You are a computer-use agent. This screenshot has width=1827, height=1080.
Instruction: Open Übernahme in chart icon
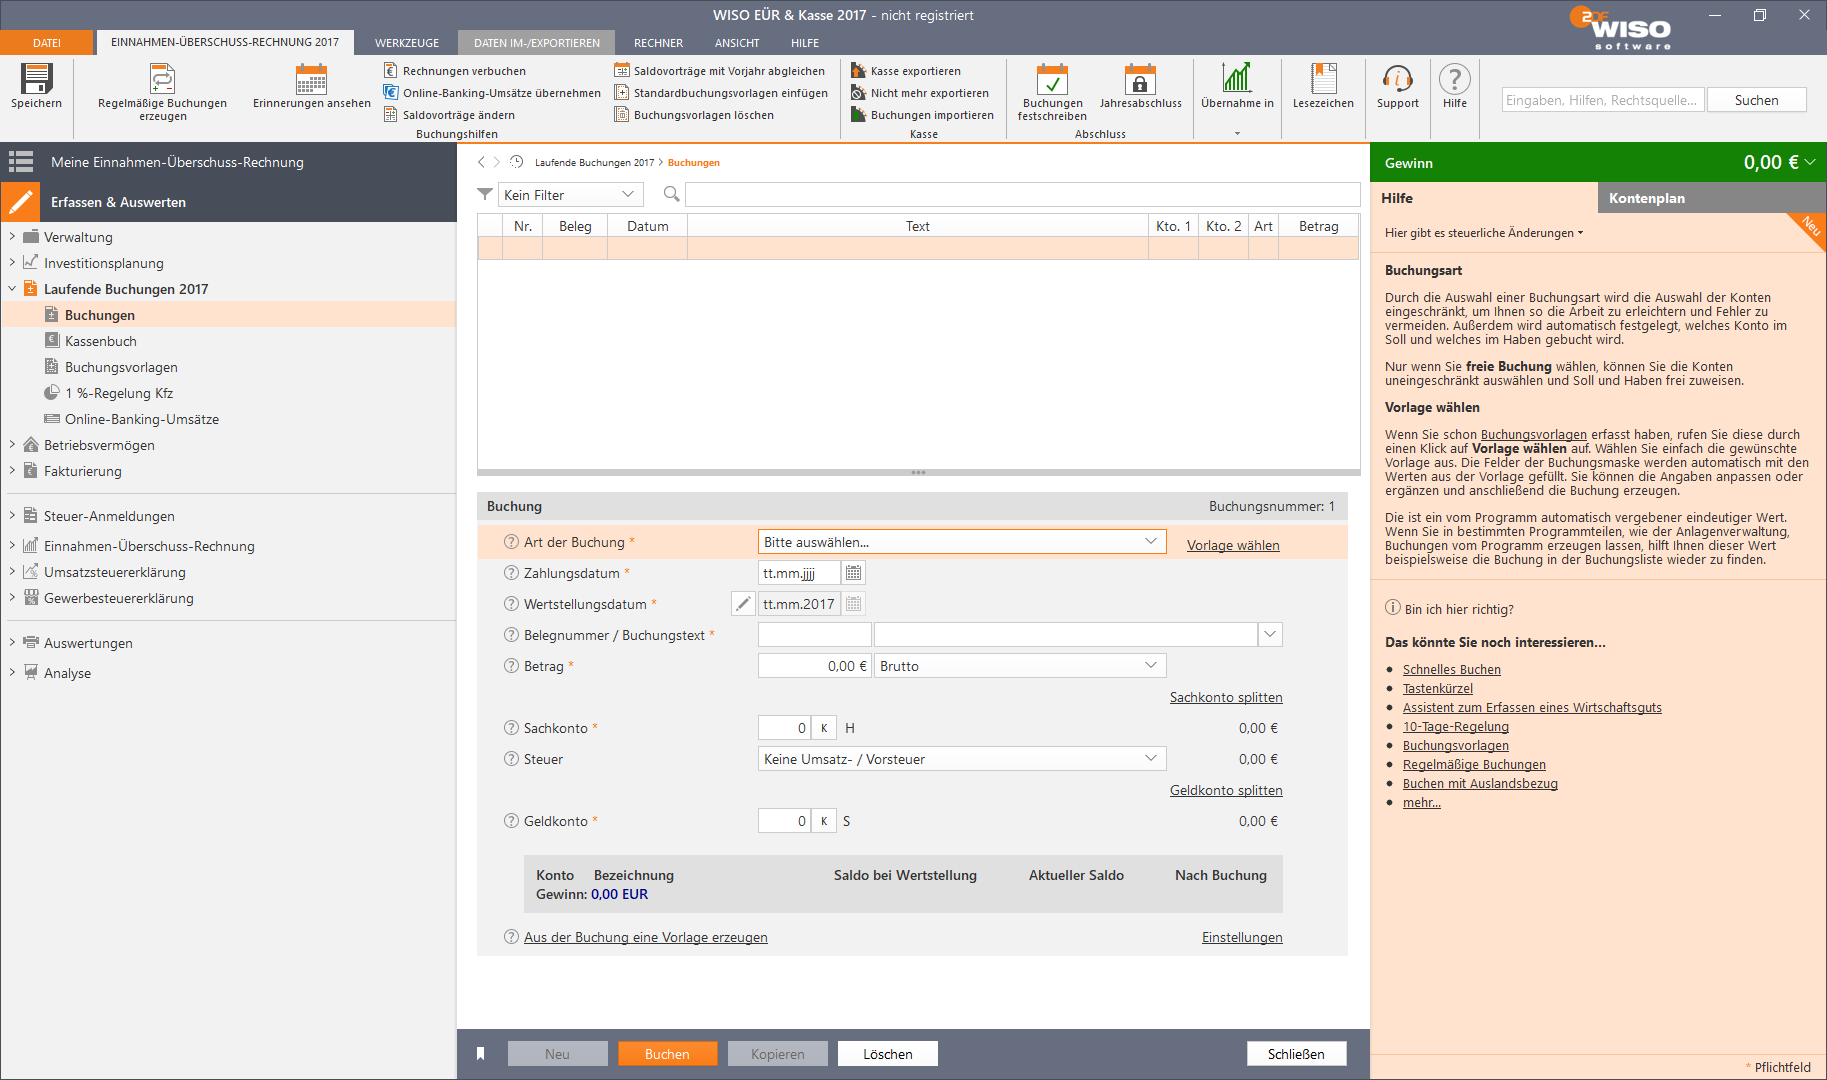click(x=1237, y=79)
